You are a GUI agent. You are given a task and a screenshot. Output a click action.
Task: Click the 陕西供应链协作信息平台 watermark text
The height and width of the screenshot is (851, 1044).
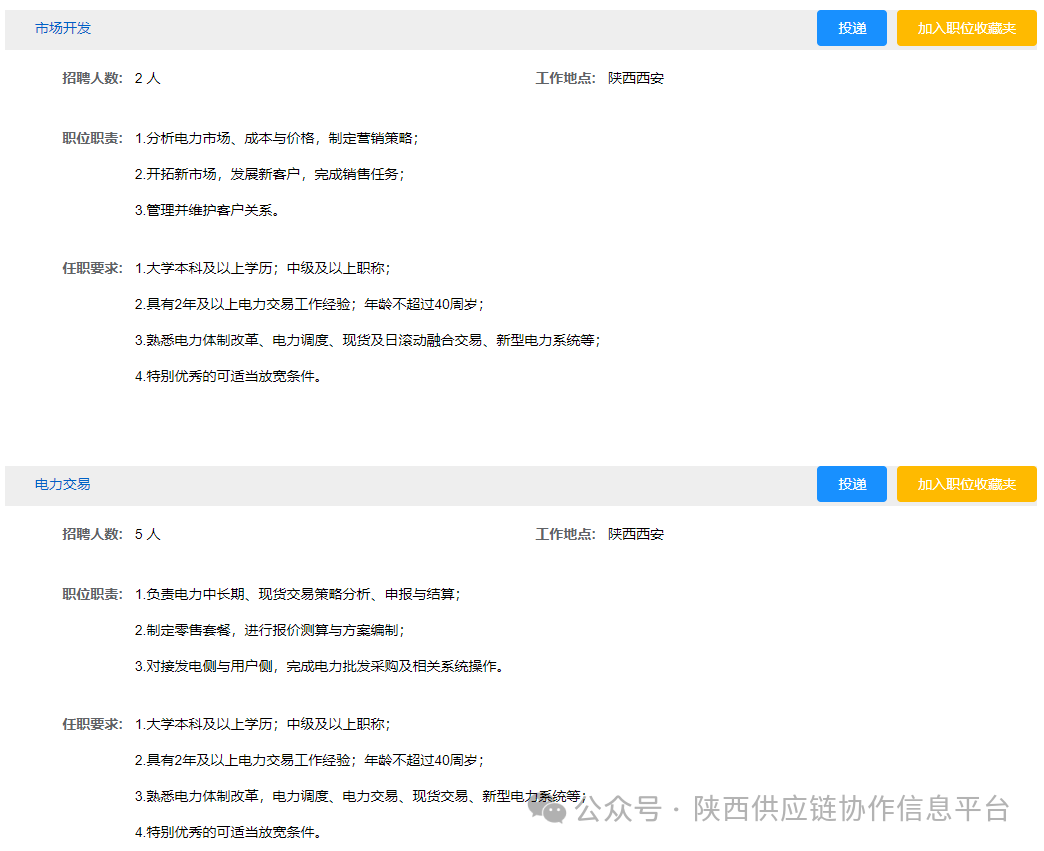(x=851, y=808)
